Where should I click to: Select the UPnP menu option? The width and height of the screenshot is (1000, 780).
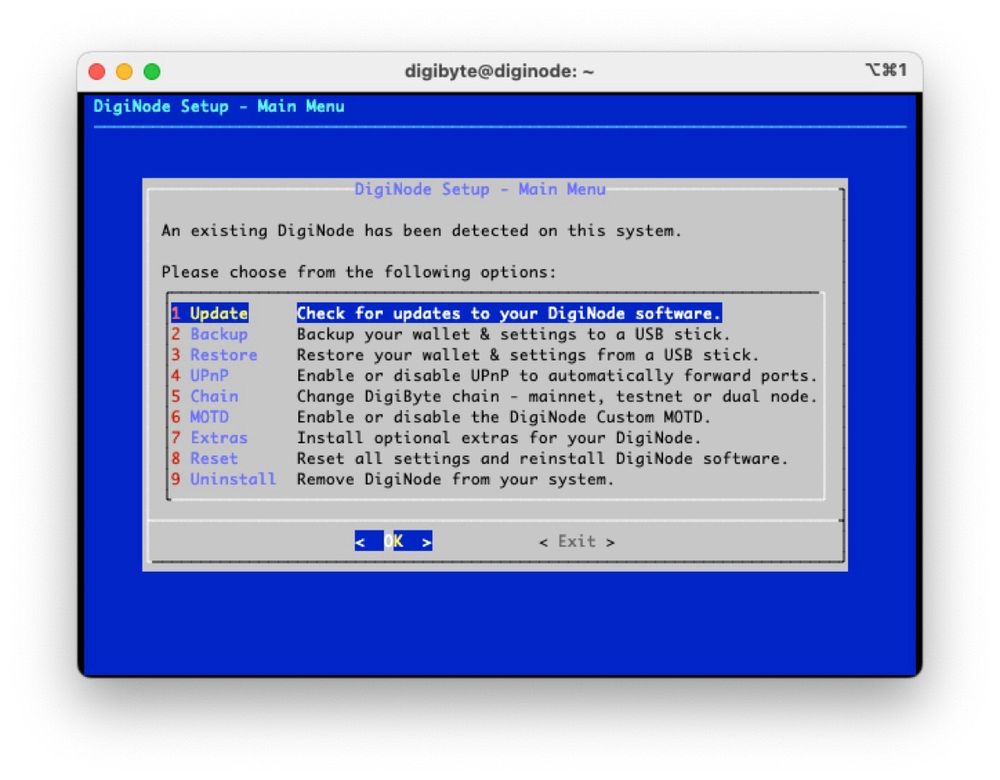point(200,376)
